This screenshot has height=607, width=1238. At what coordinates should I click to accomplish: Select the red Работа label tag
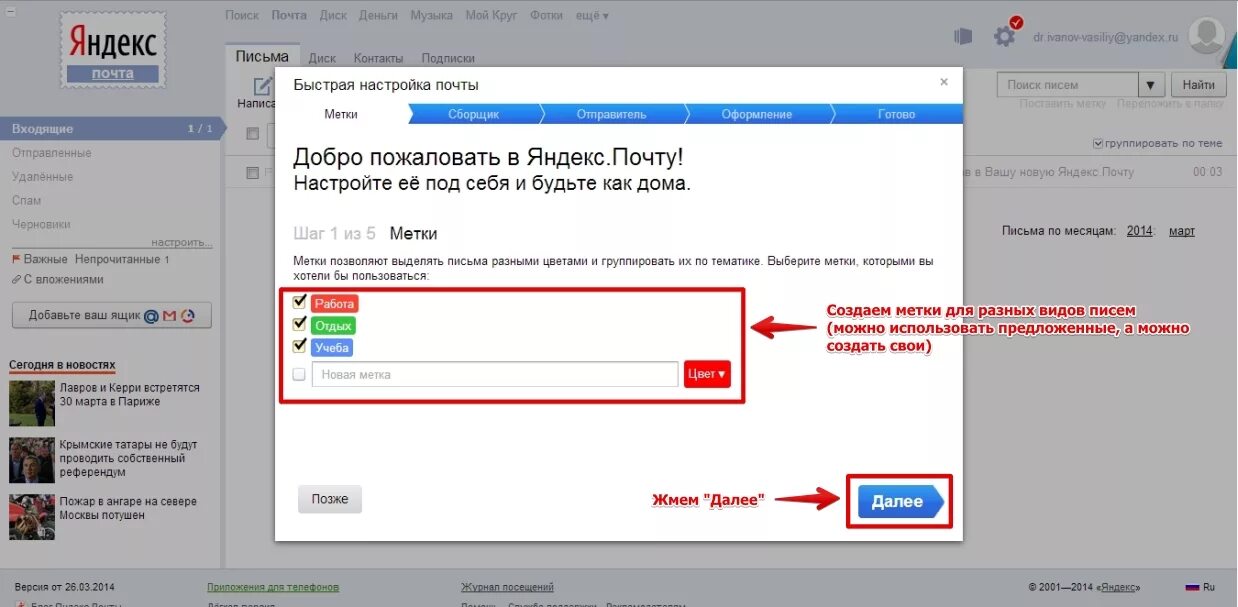(x=334, y=303)
